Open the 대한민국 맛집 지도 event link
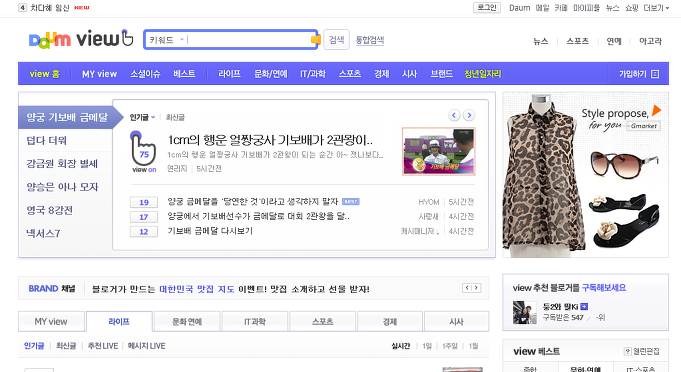Screen dimensions: 681x372 tap(197, 289)
